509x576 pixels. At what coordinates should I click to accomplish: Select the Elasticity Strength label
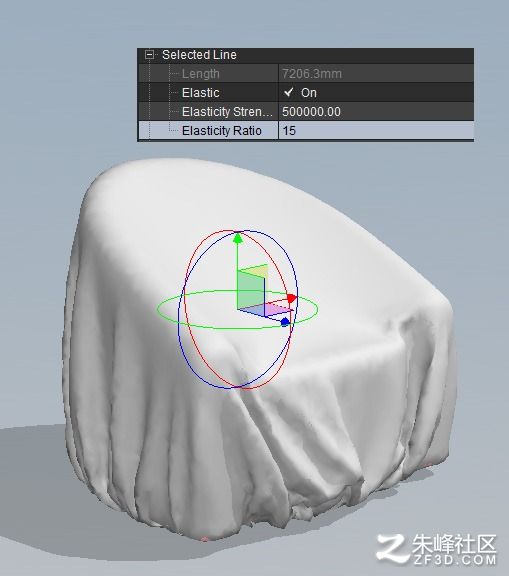click(227, 112)
